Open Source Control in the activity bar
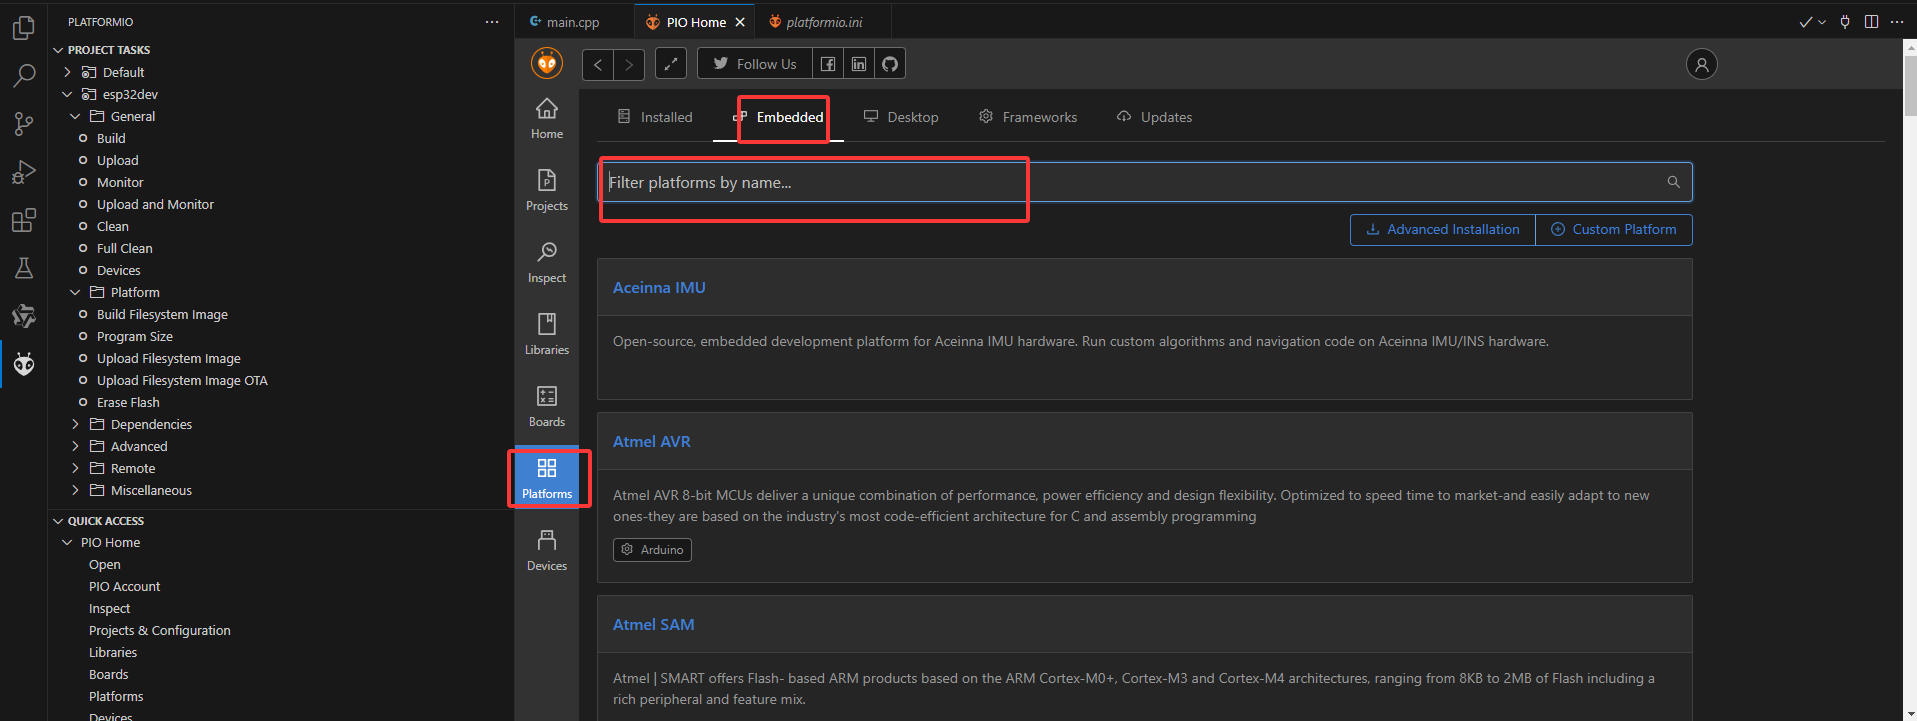Screen dimensions: 1917x721 coord(23,124)
